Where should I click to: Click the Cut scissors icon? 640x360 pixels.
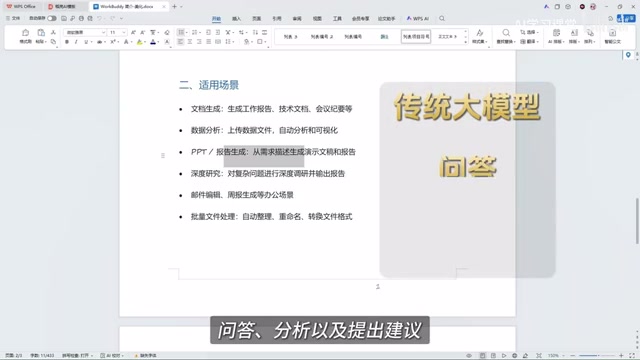click(x=53, y=32)
